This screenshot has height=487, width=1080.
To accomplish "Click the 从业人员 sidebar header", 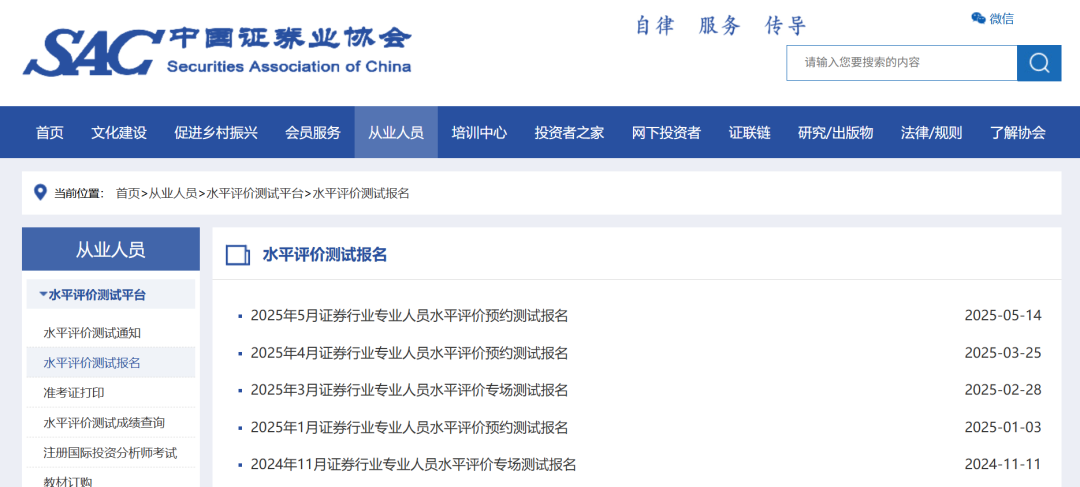I will (x=111, y=249).
